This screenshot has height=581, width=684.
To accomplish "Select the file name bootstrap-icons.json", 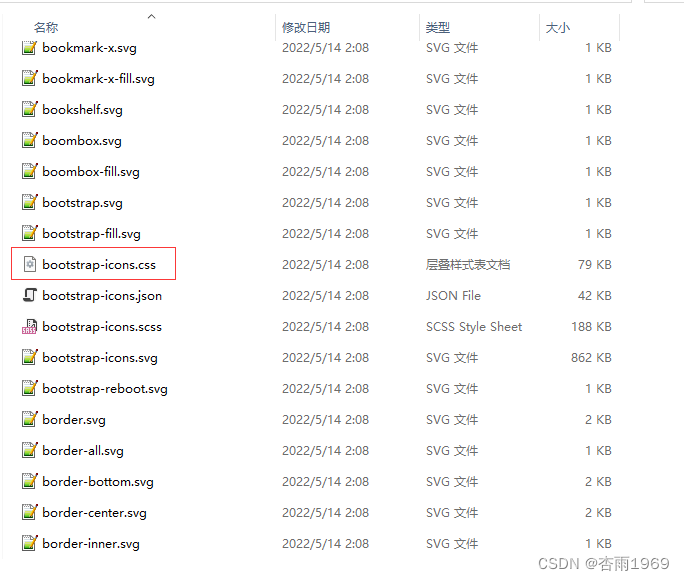I will tap(102, 295).
